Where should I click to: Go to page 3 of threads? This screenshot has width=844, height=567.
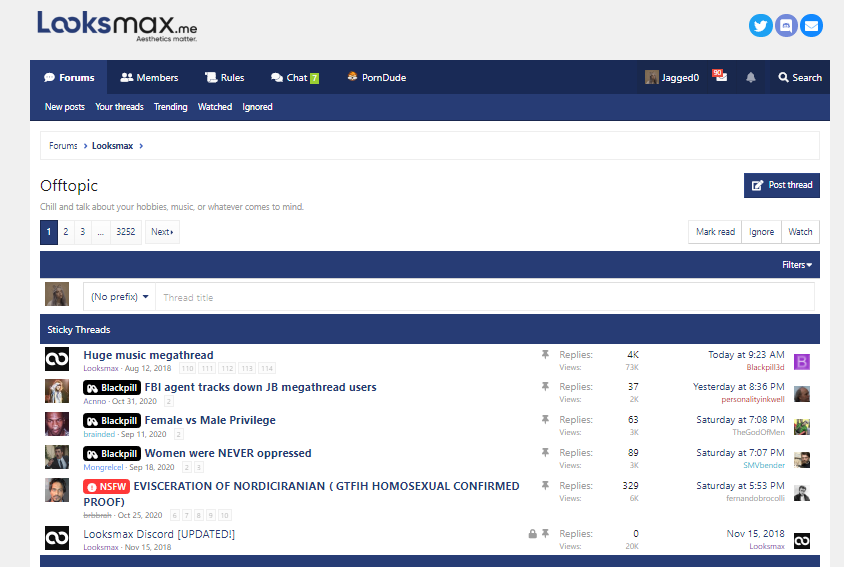pos(82,232)
